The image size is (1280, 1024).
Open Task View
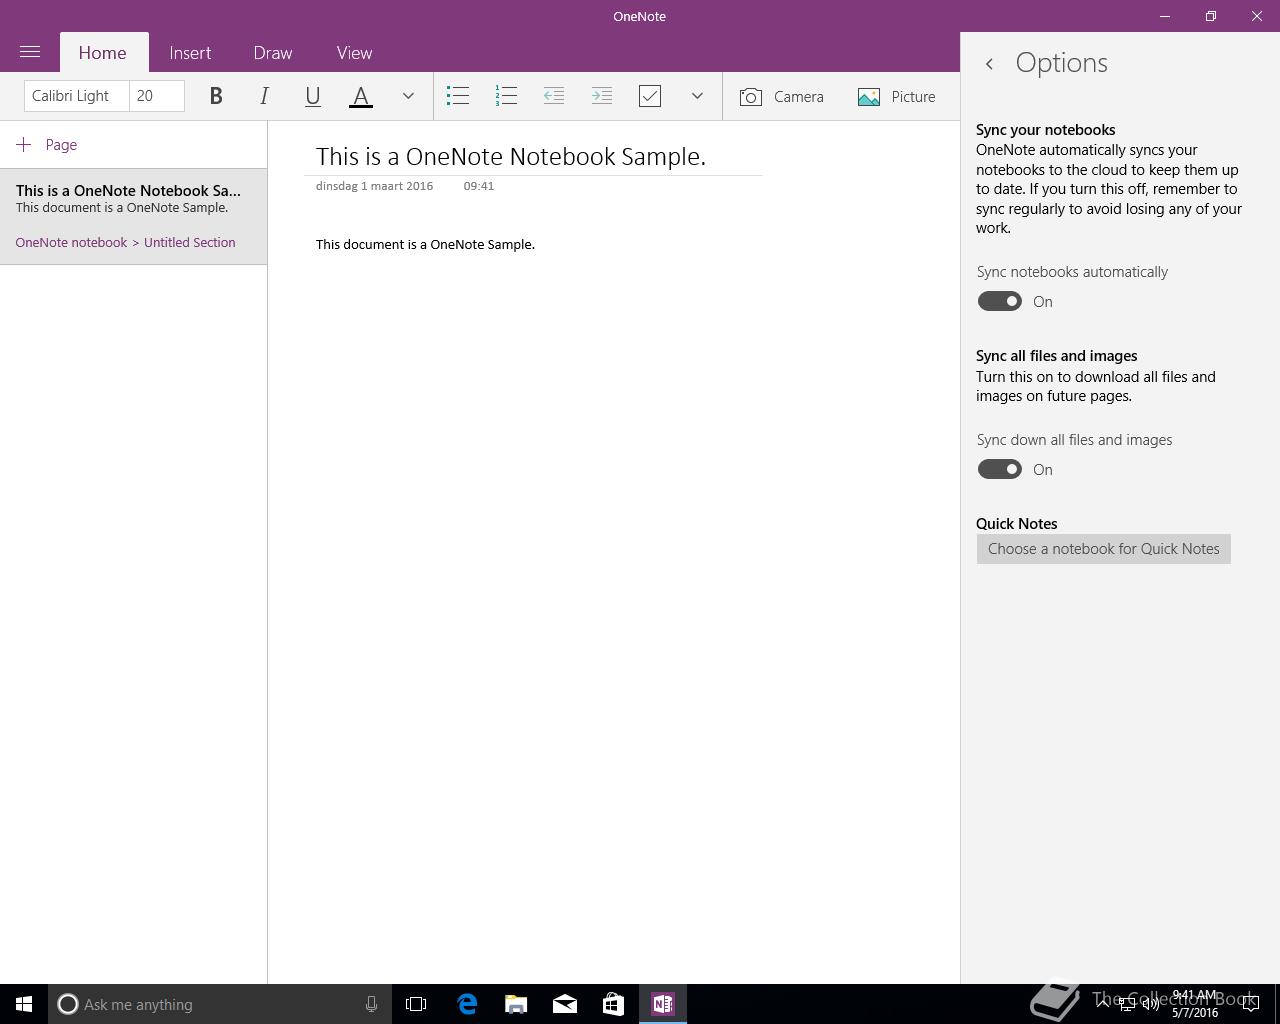(416, 1004)
